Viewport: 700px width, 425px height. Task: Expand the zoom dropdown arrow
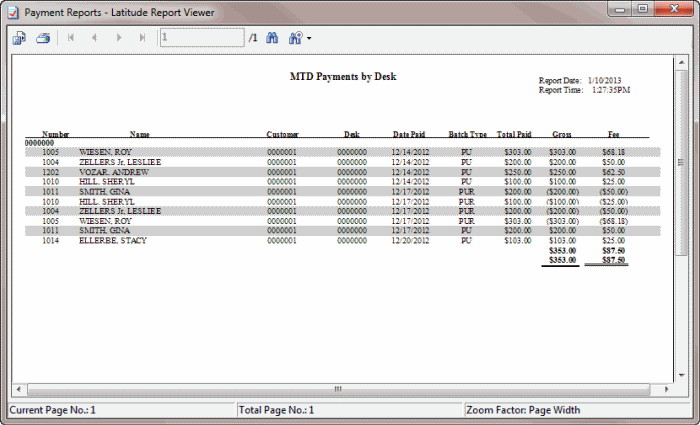[x=310, y=39]
